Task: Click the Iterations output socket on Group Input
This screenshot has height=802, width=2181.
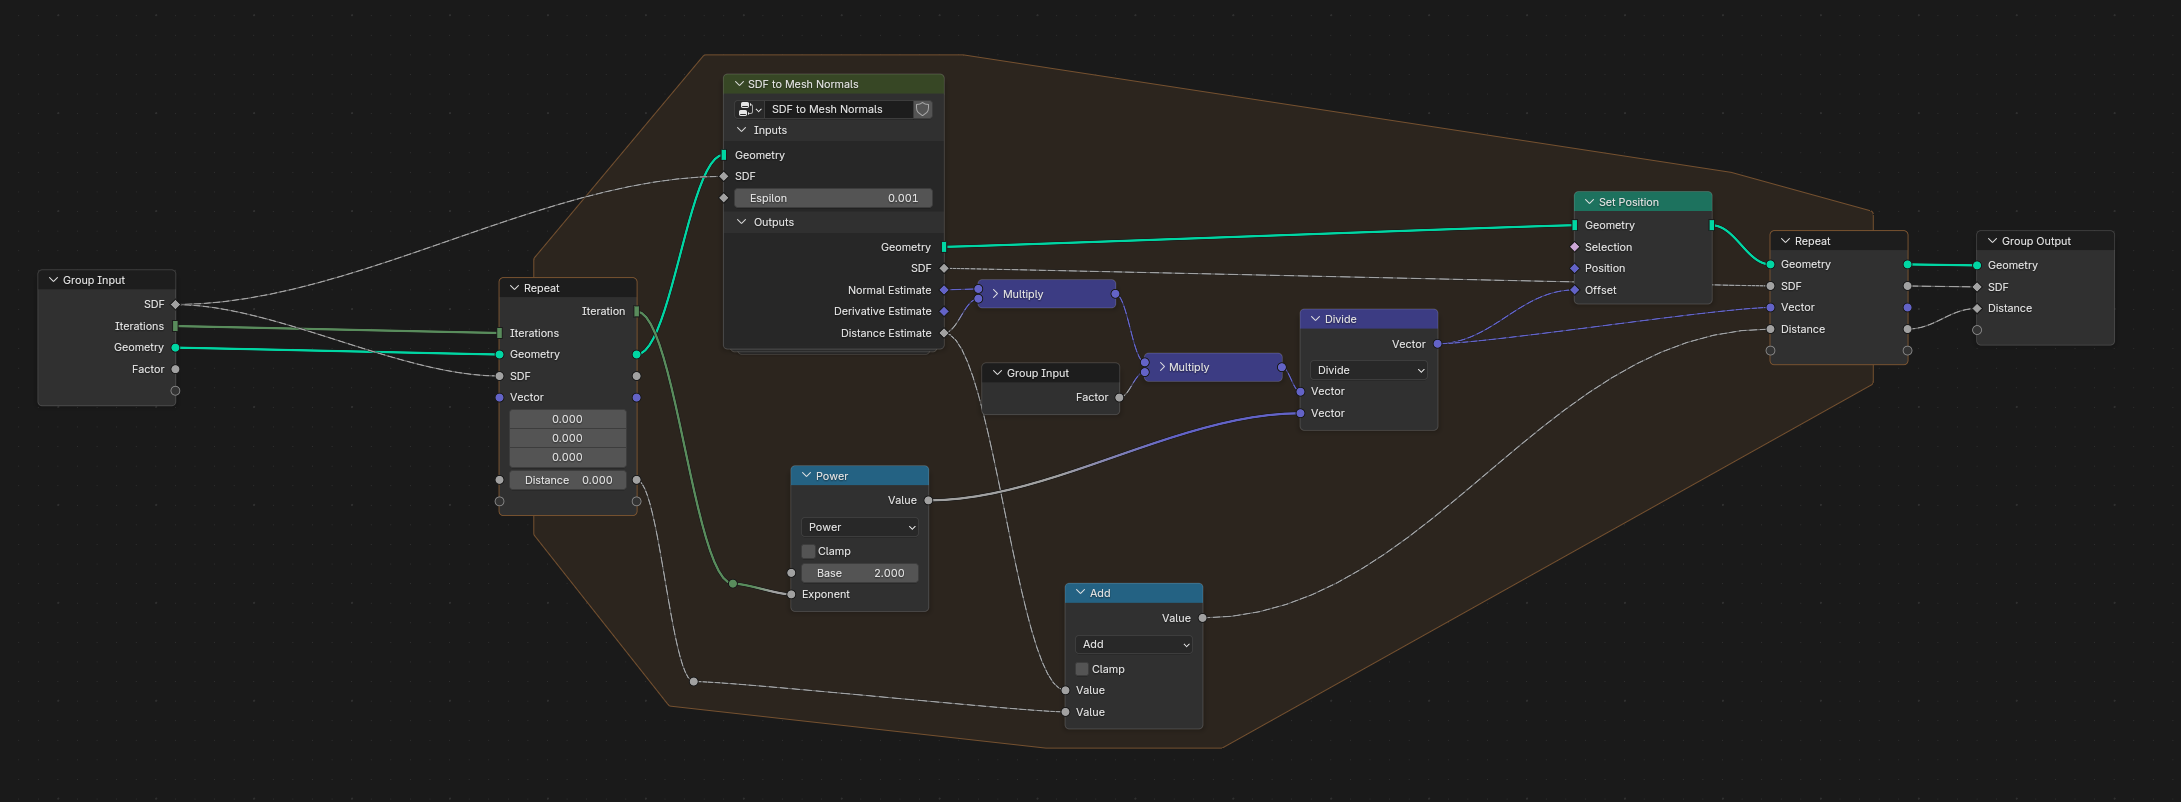Action: [175, 326]
